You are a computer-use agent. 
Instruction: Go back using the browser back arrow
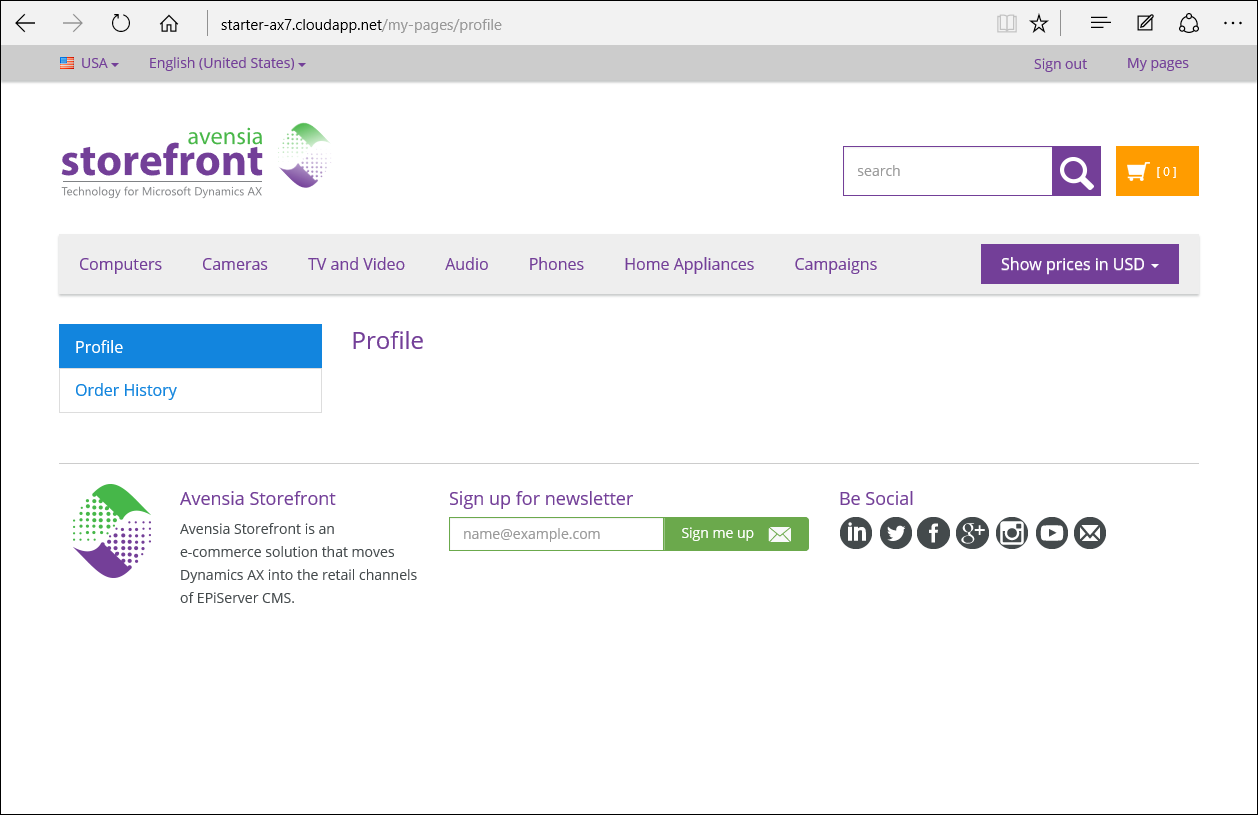25,23
